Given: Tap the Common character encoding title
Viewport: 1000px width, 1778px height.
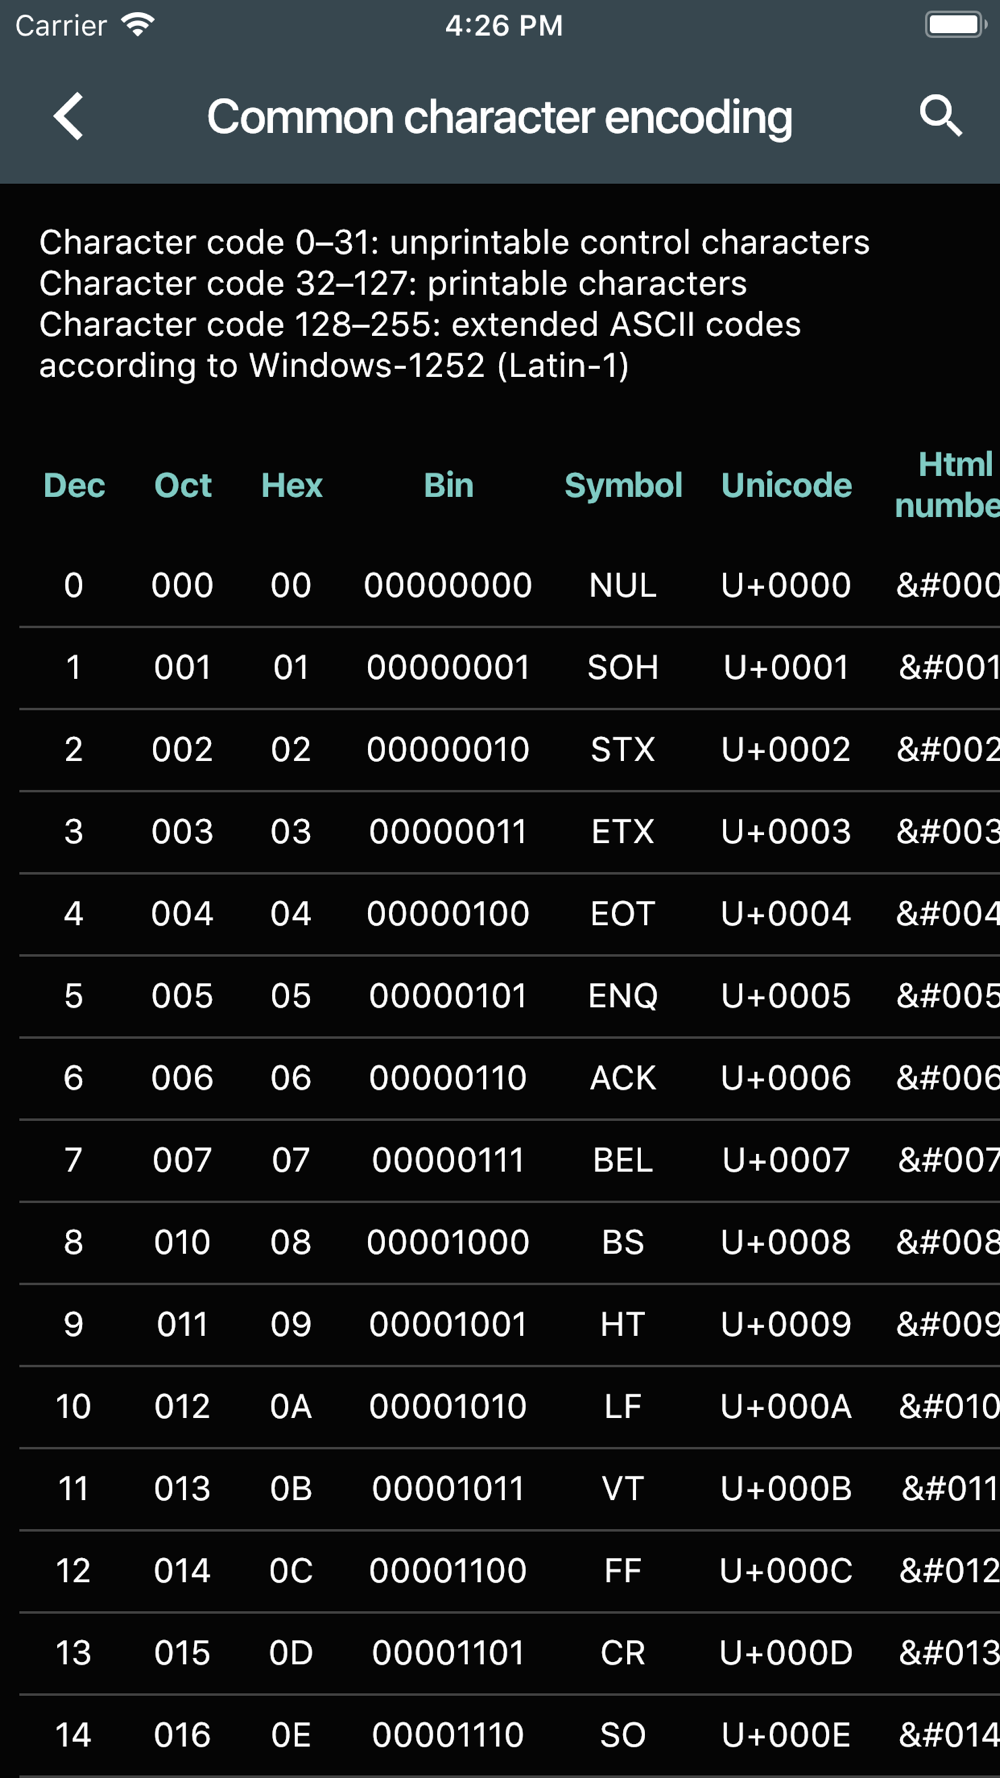Looking at the screenshot, I should click(x=500, y=117).
